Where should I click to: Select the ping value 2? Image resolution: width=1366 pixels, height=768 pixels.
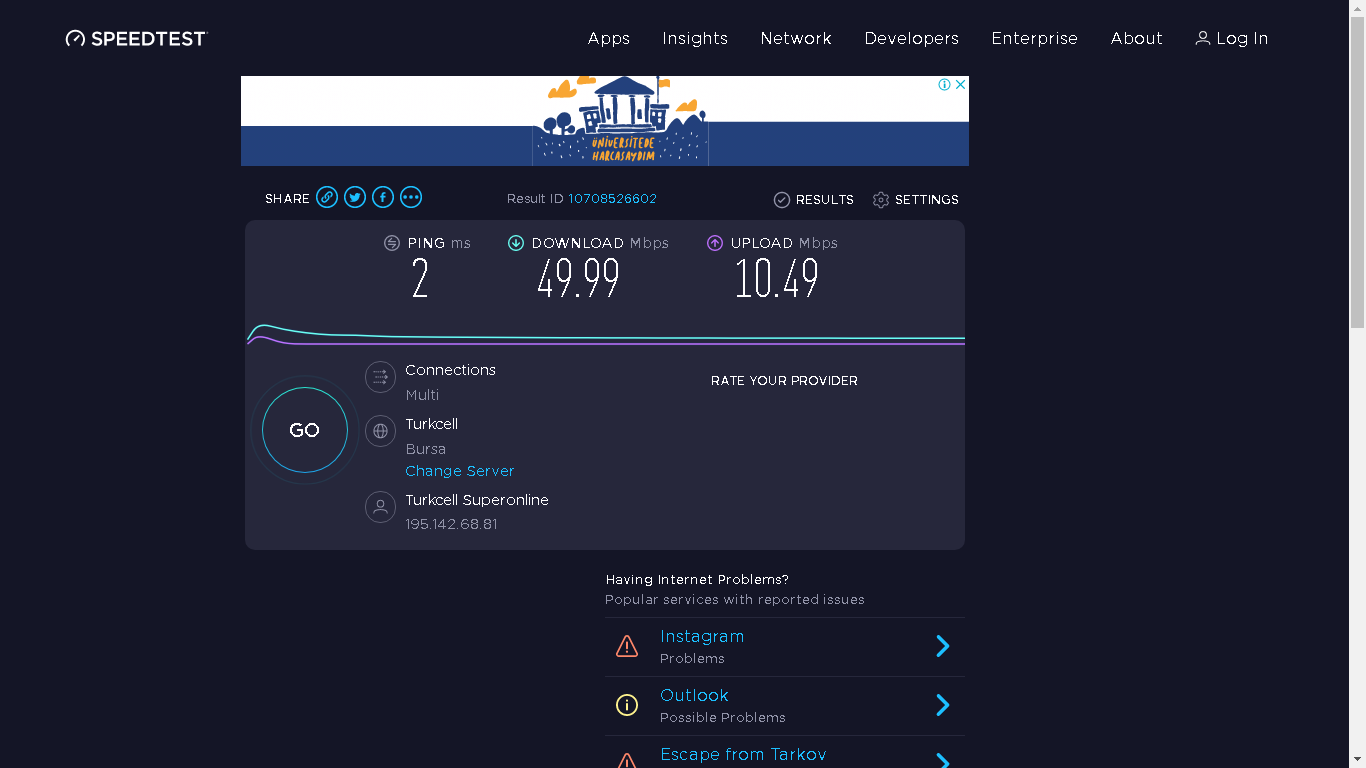420,279
